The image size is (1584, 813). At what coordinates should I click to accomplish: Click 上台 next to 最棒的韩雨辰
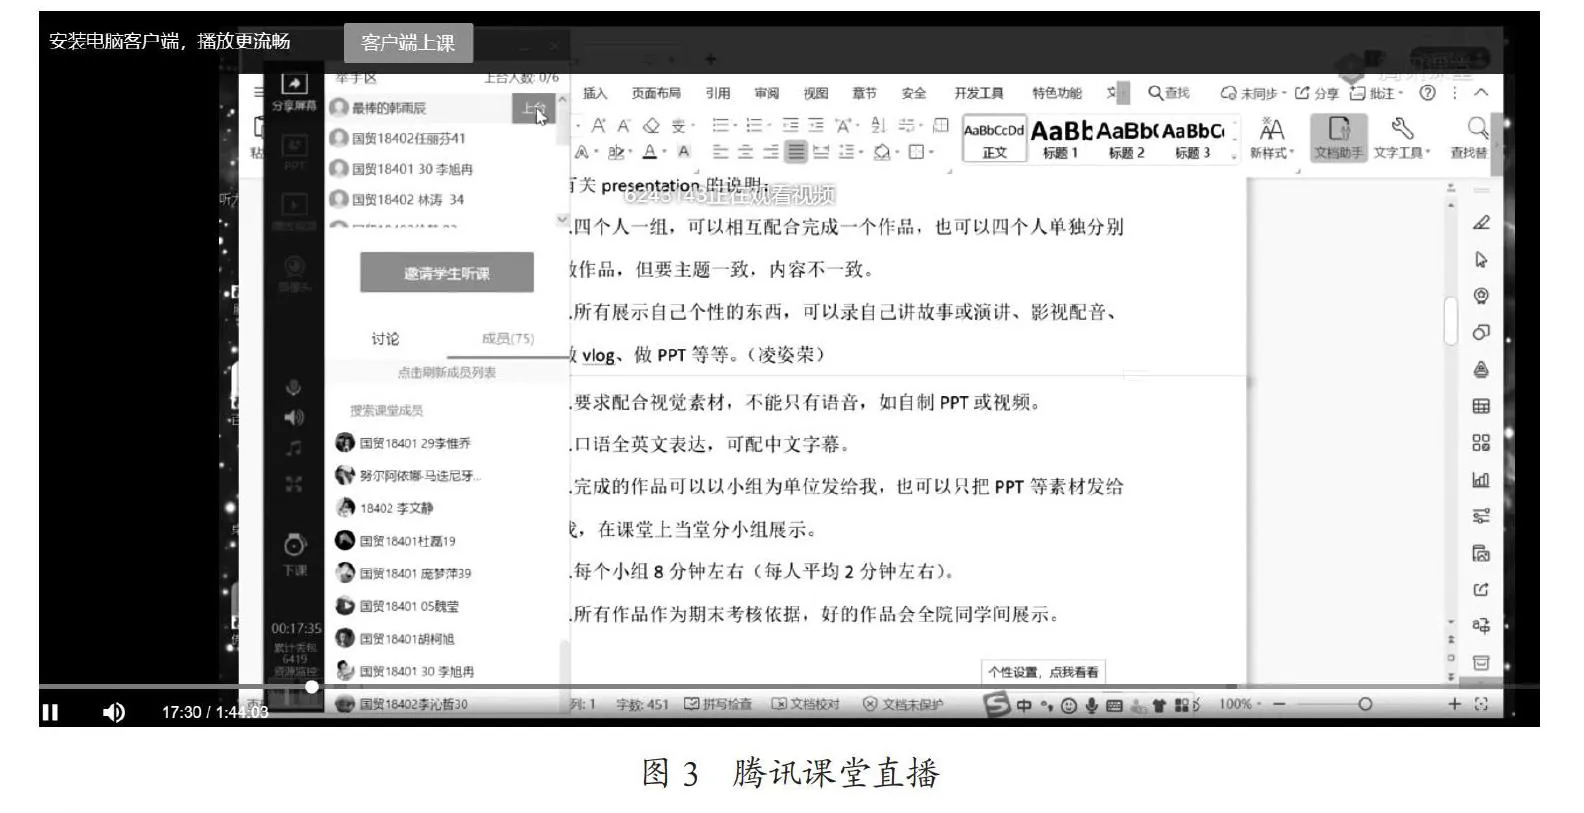point(534,108)
